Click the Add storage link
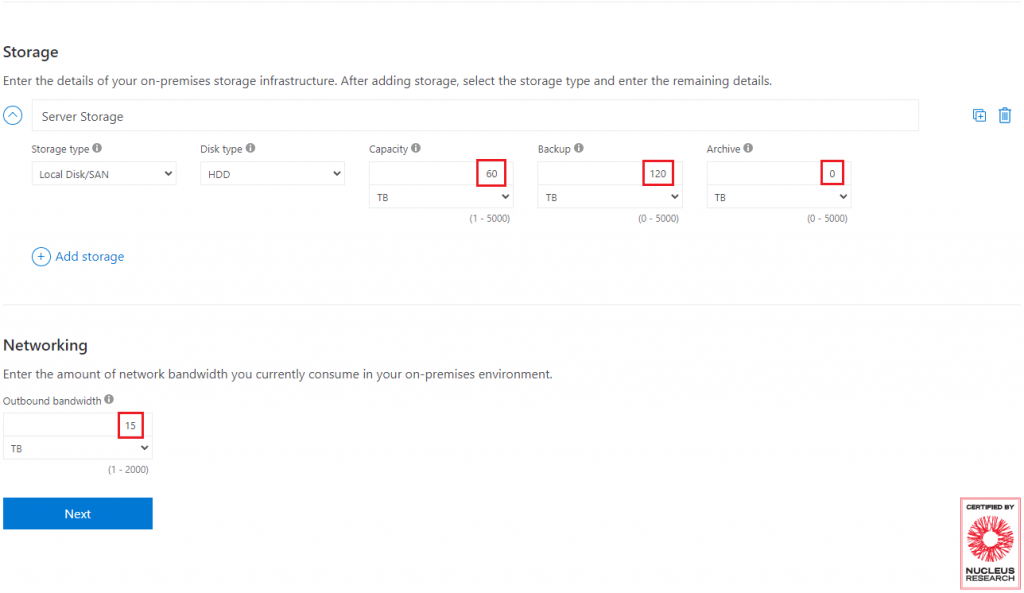Viewport: 1024px width, 593px height. (89, 257)
